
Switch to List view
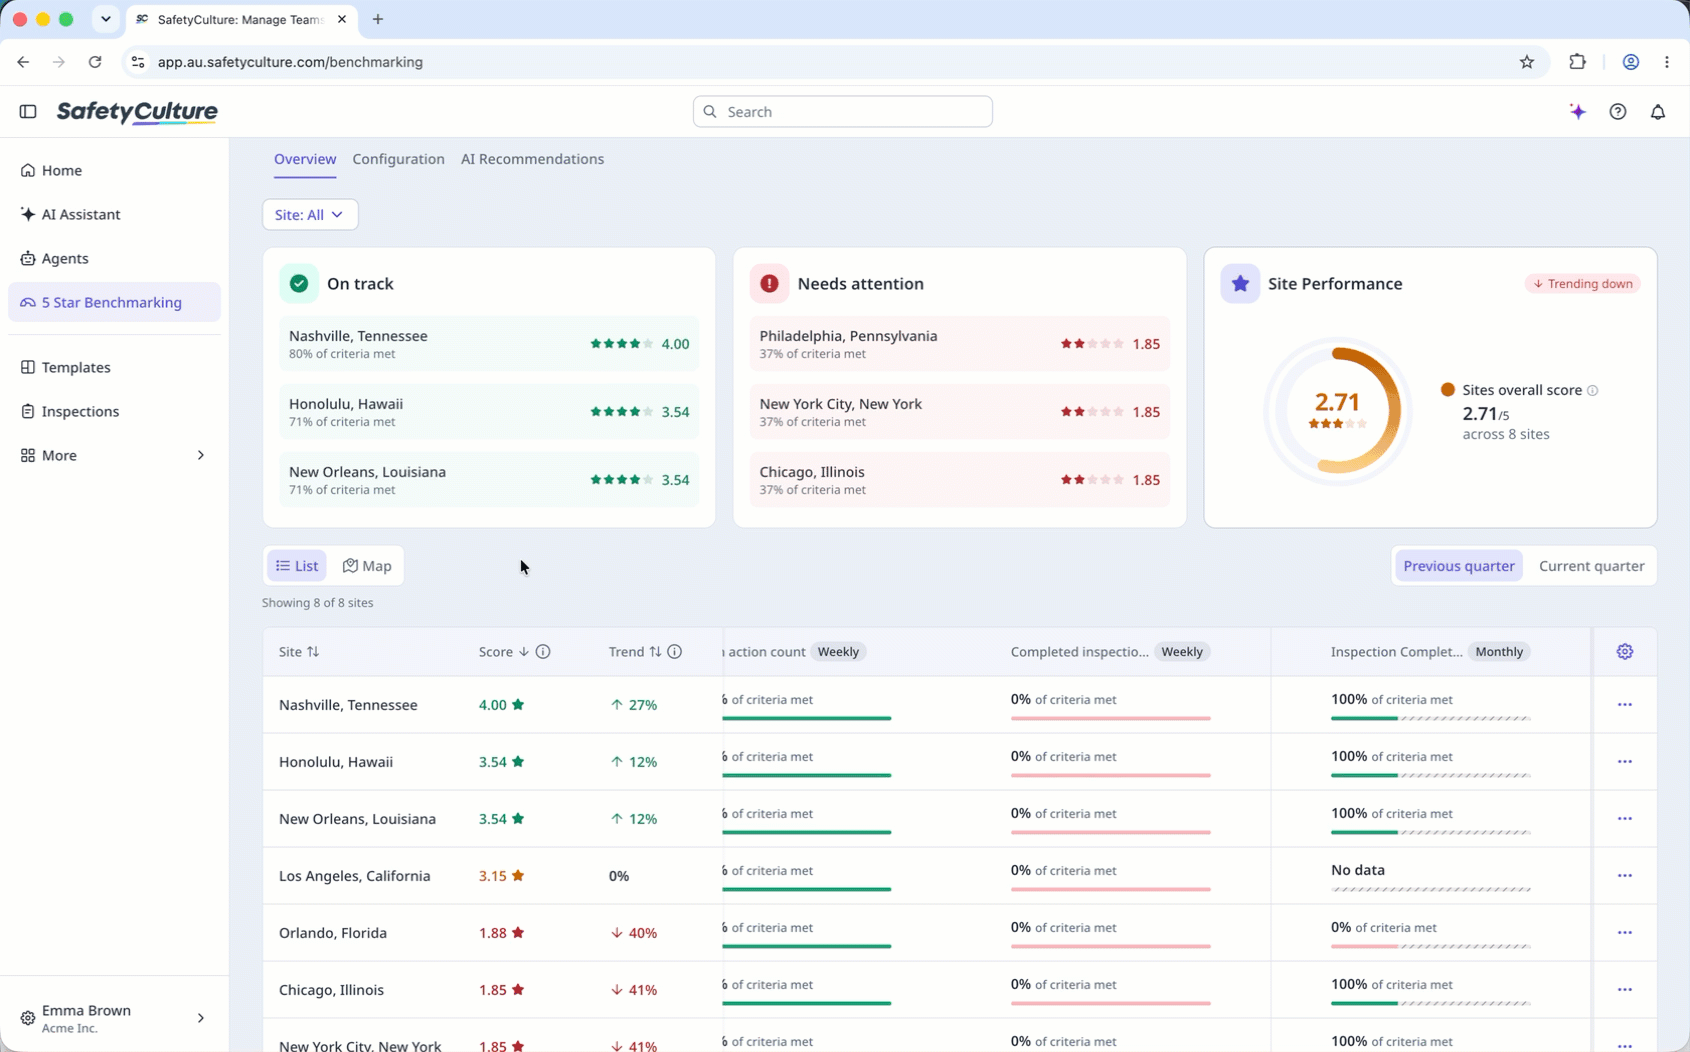(x=297, y=566)
